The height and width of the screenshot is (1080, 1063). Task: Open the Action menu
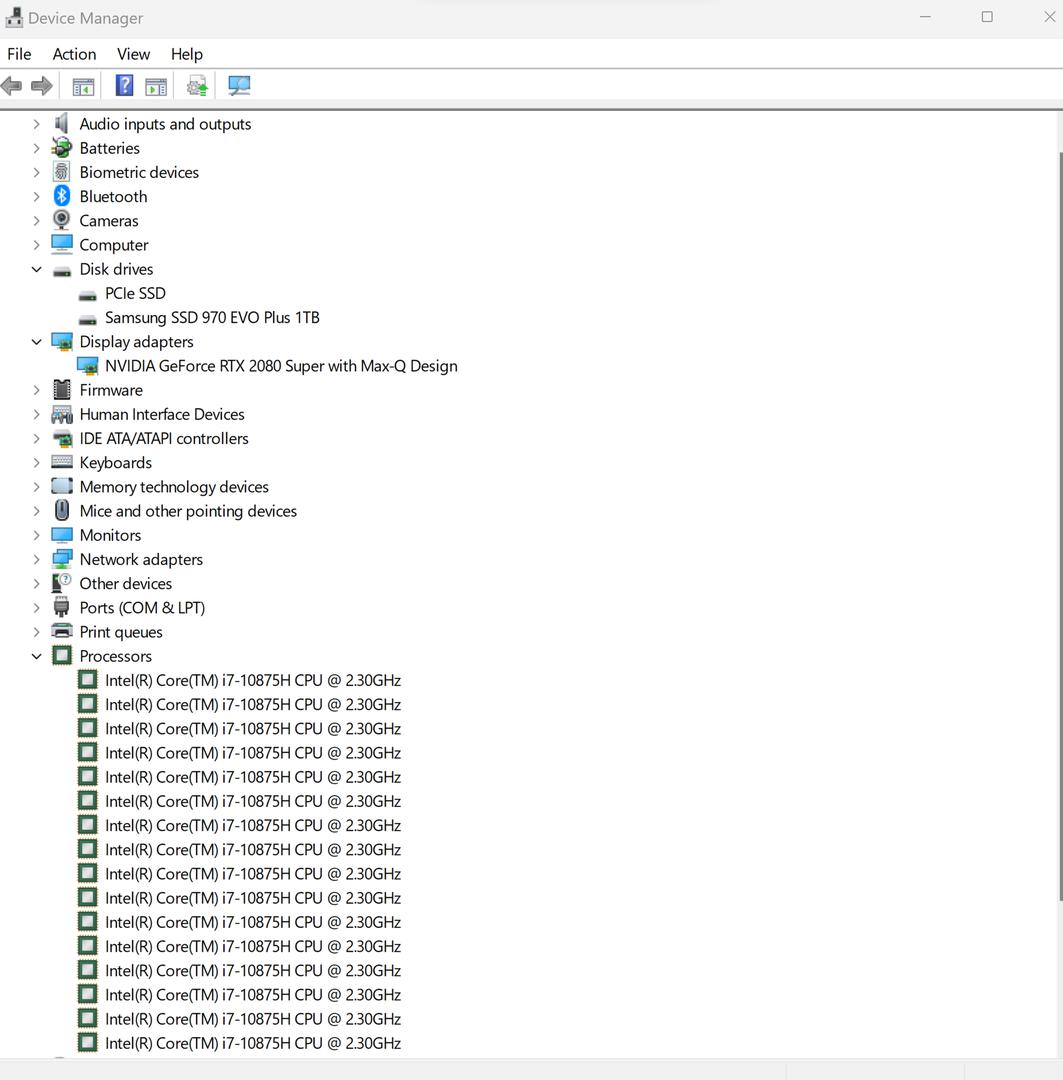click(74, 54)
